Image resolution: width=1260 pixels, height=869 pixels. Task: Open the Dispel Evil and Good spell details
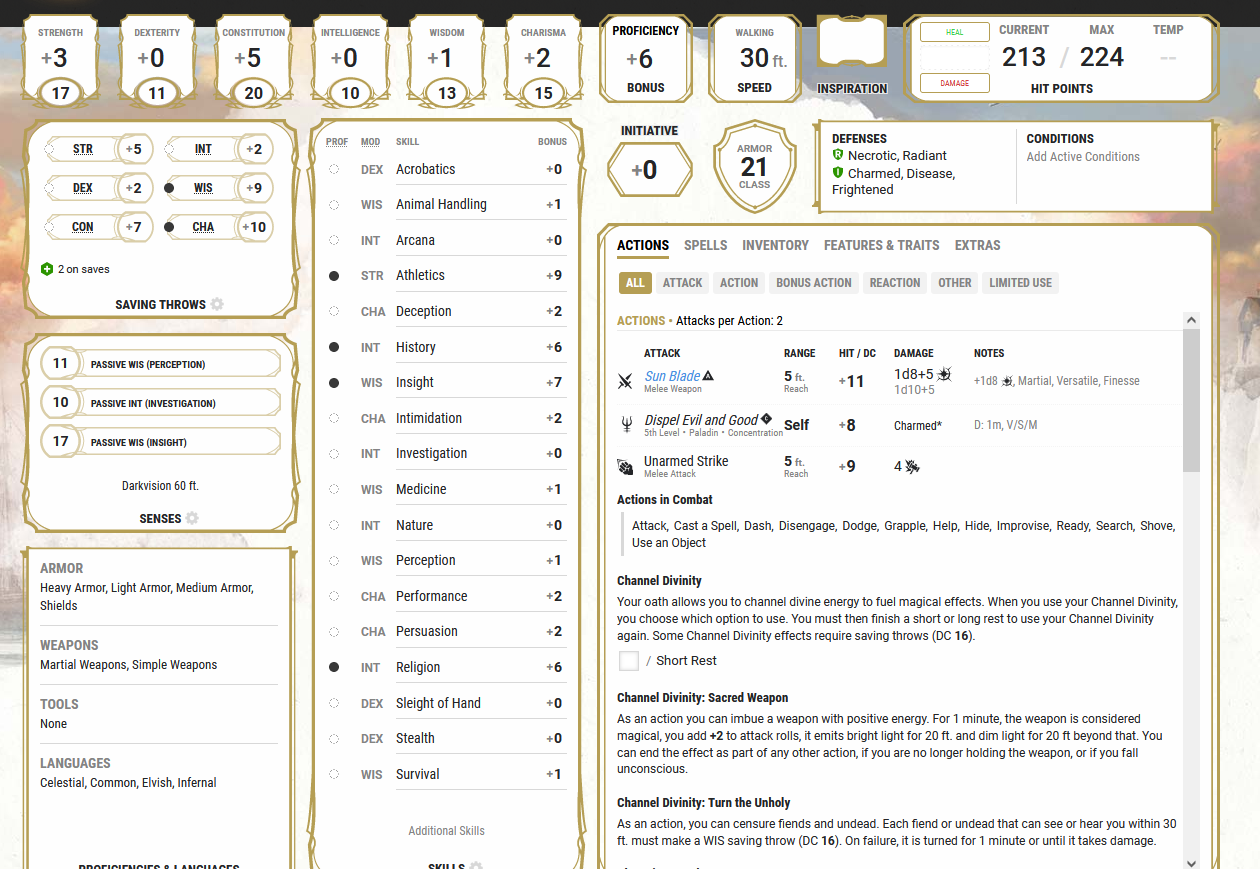pyautogui.click(x=701, y=420)
